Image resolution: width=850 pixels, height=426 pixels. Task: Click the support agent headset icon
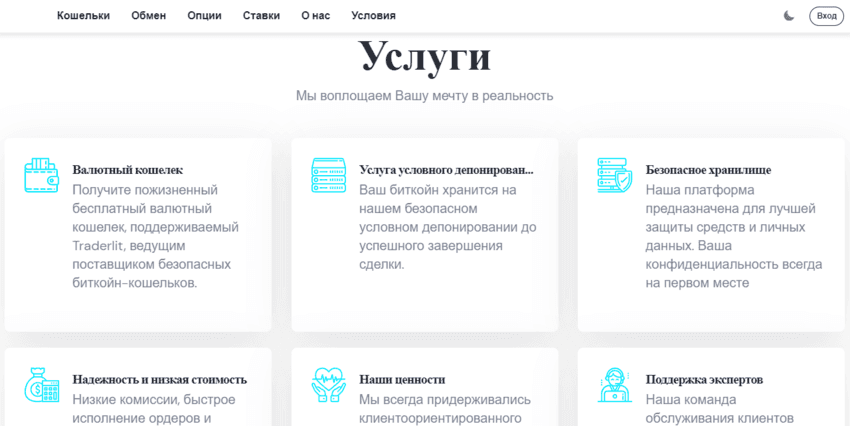[615, 385]
